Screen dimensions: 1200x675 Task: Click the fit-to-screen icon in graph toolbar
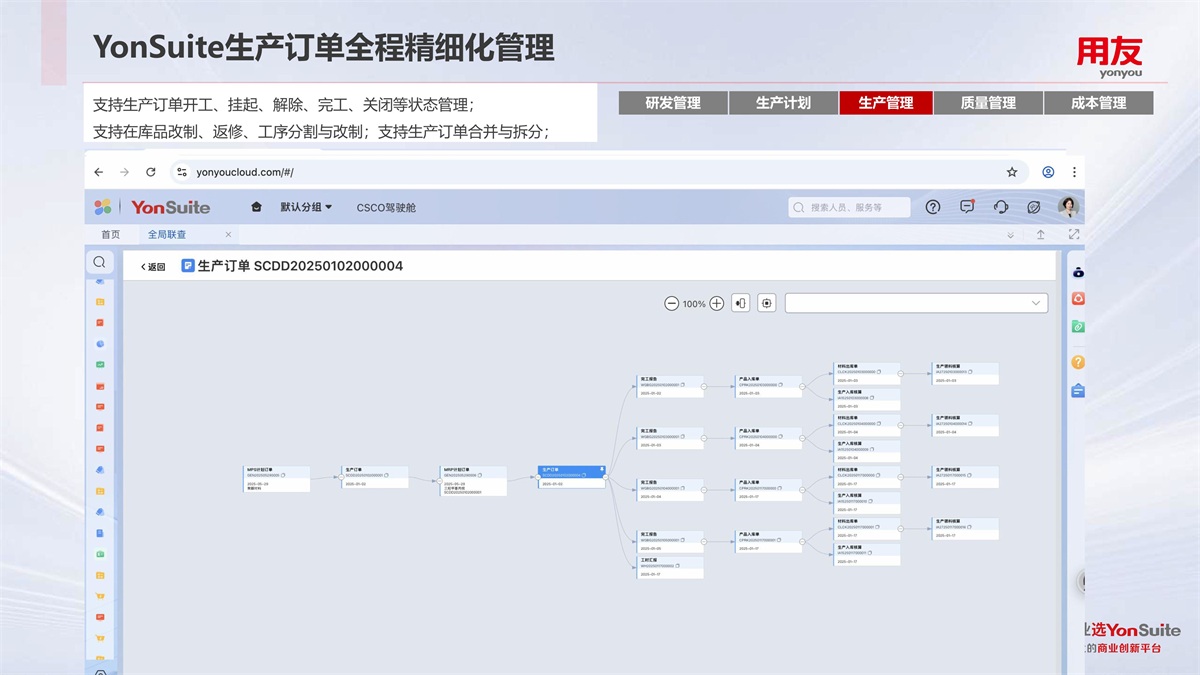(767, 303)
